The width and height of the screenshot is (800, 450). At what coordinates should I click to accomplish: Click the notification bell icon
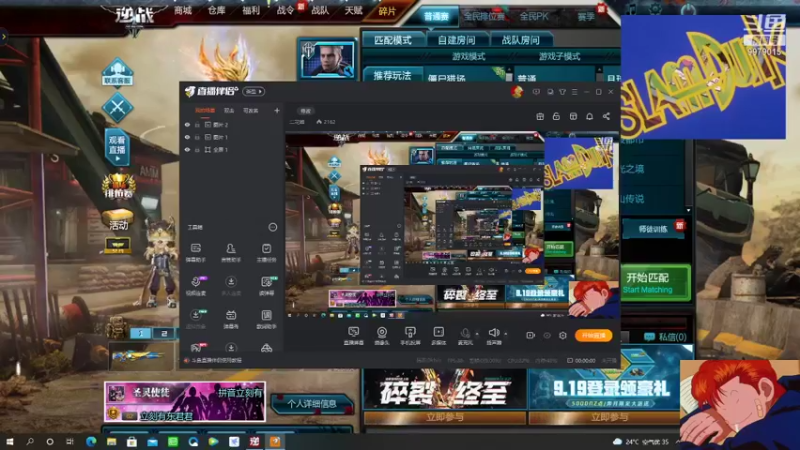pyautogui.click(x=589, y=116)
